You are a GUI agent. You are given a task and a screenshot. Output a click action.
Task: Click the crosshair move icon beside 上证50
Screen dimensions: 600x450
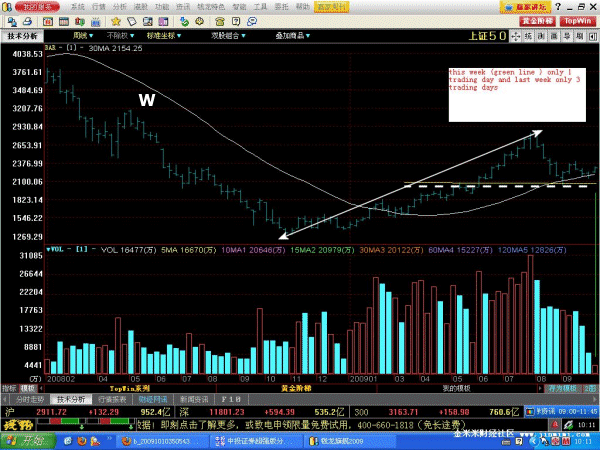coord(515,36)
